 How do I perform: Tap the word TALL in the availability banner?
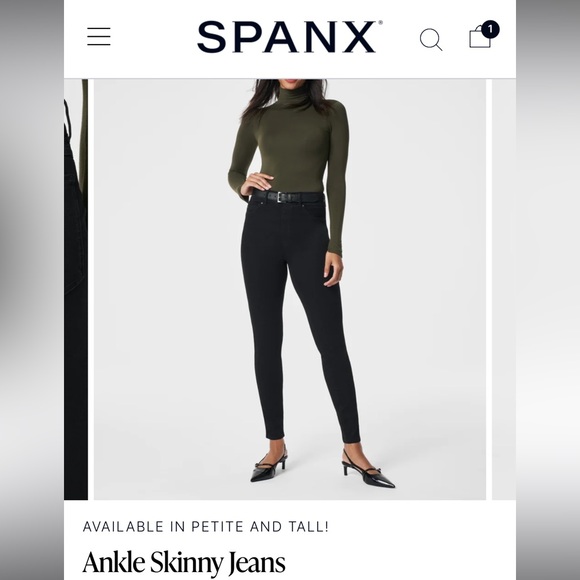click(x=308, y=526)
